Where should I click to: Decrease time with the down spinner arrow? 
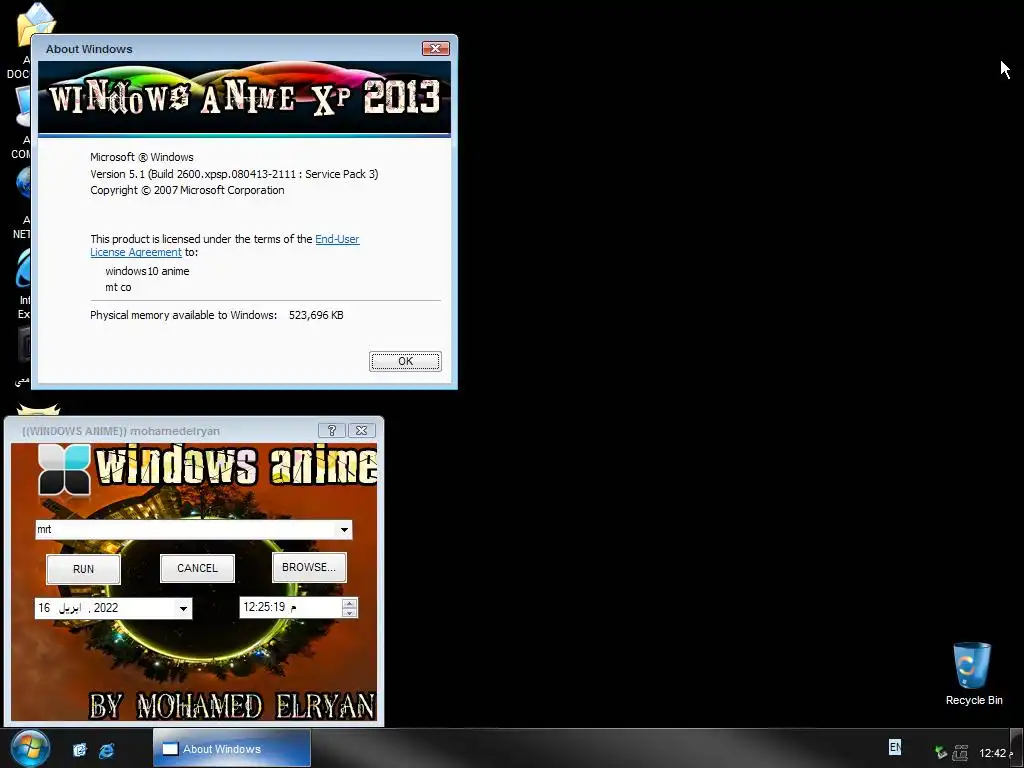pos(350,613)
